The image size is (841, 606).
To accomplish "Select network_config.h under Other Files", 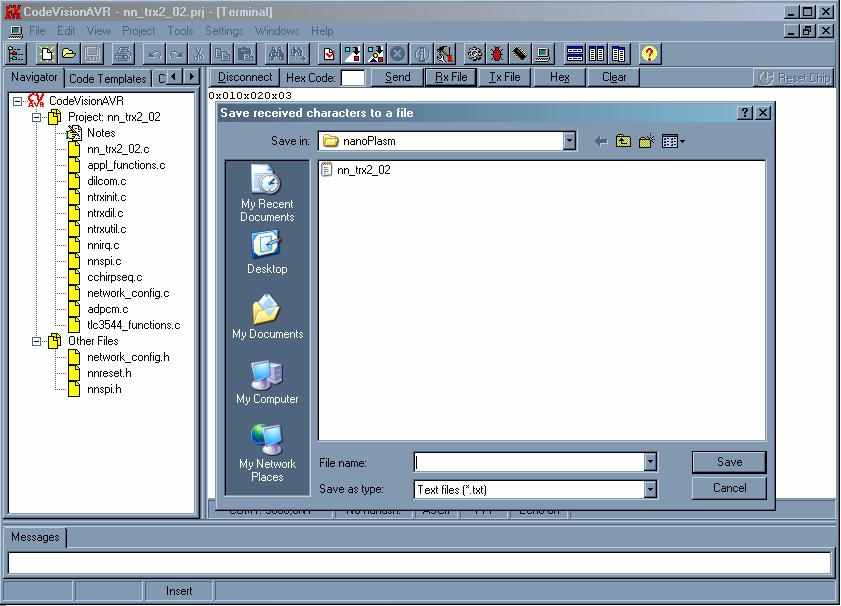I will click(128, 357).
